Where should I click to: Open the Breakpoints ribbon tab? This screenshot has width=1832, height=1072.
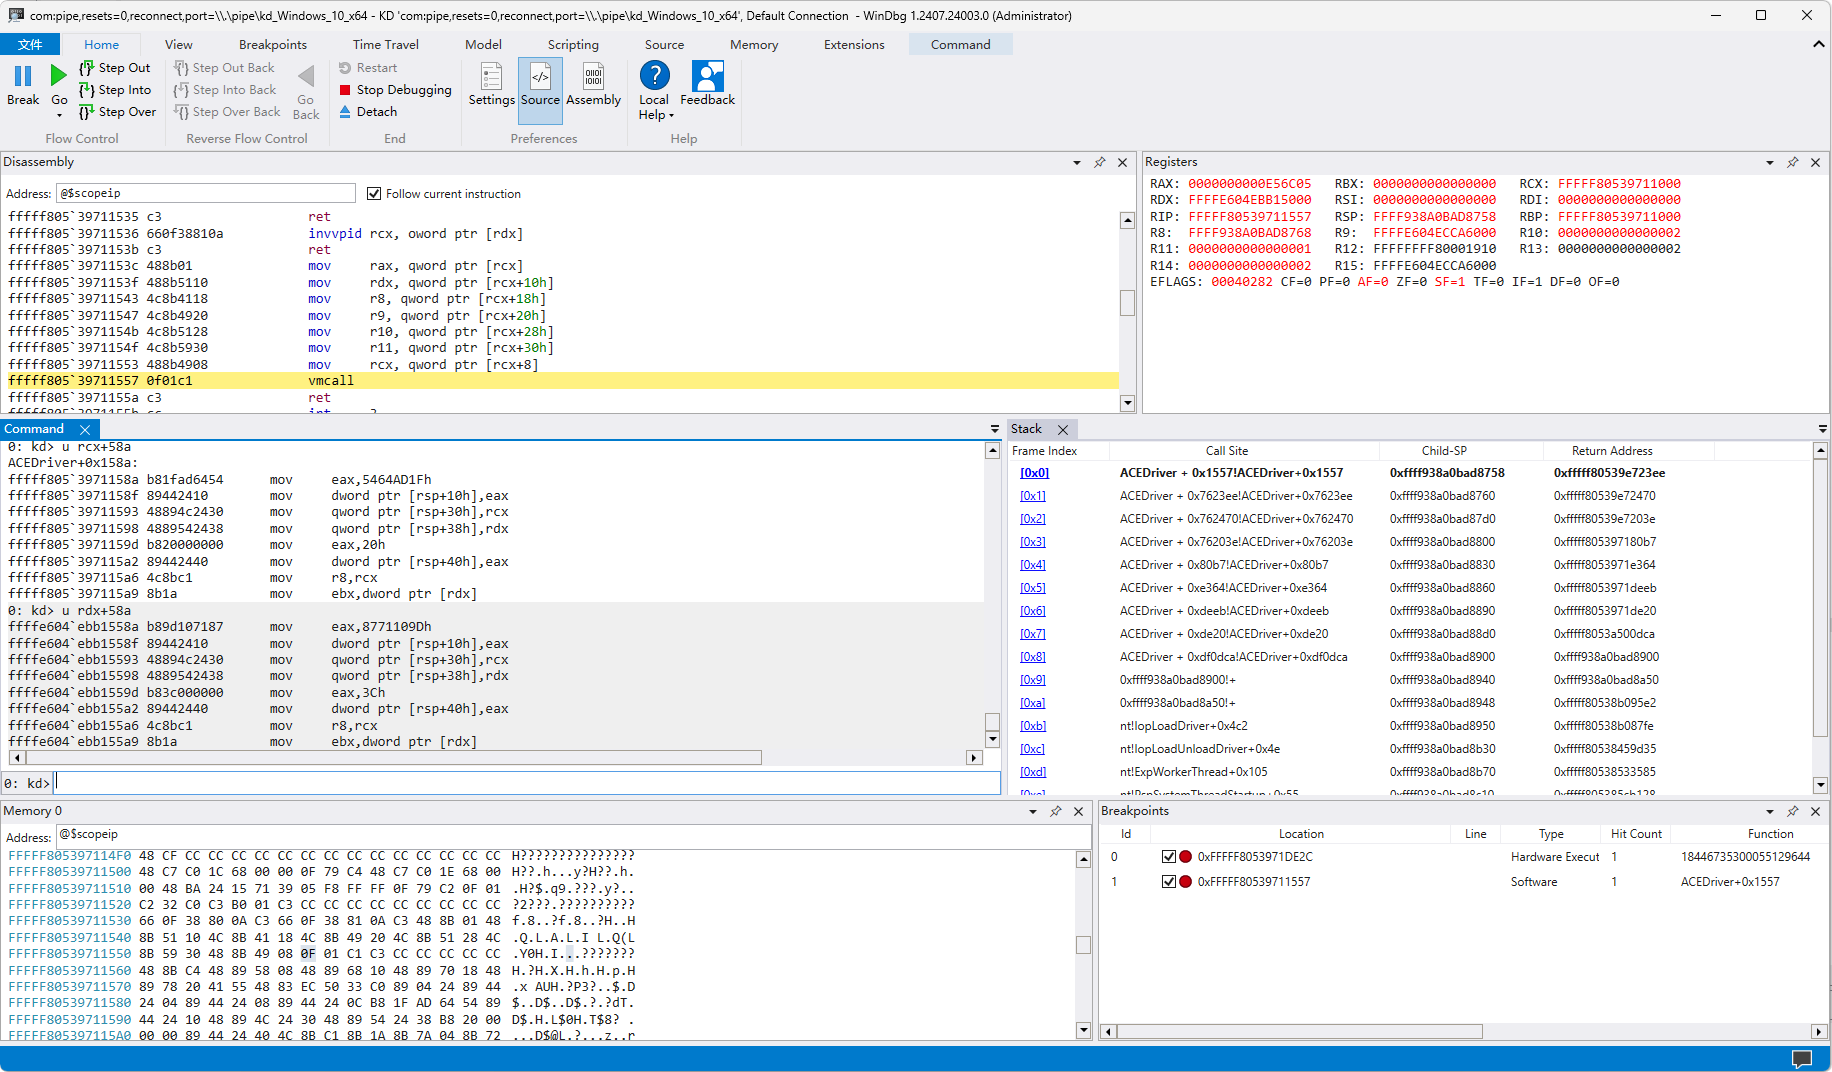[272, 44]
